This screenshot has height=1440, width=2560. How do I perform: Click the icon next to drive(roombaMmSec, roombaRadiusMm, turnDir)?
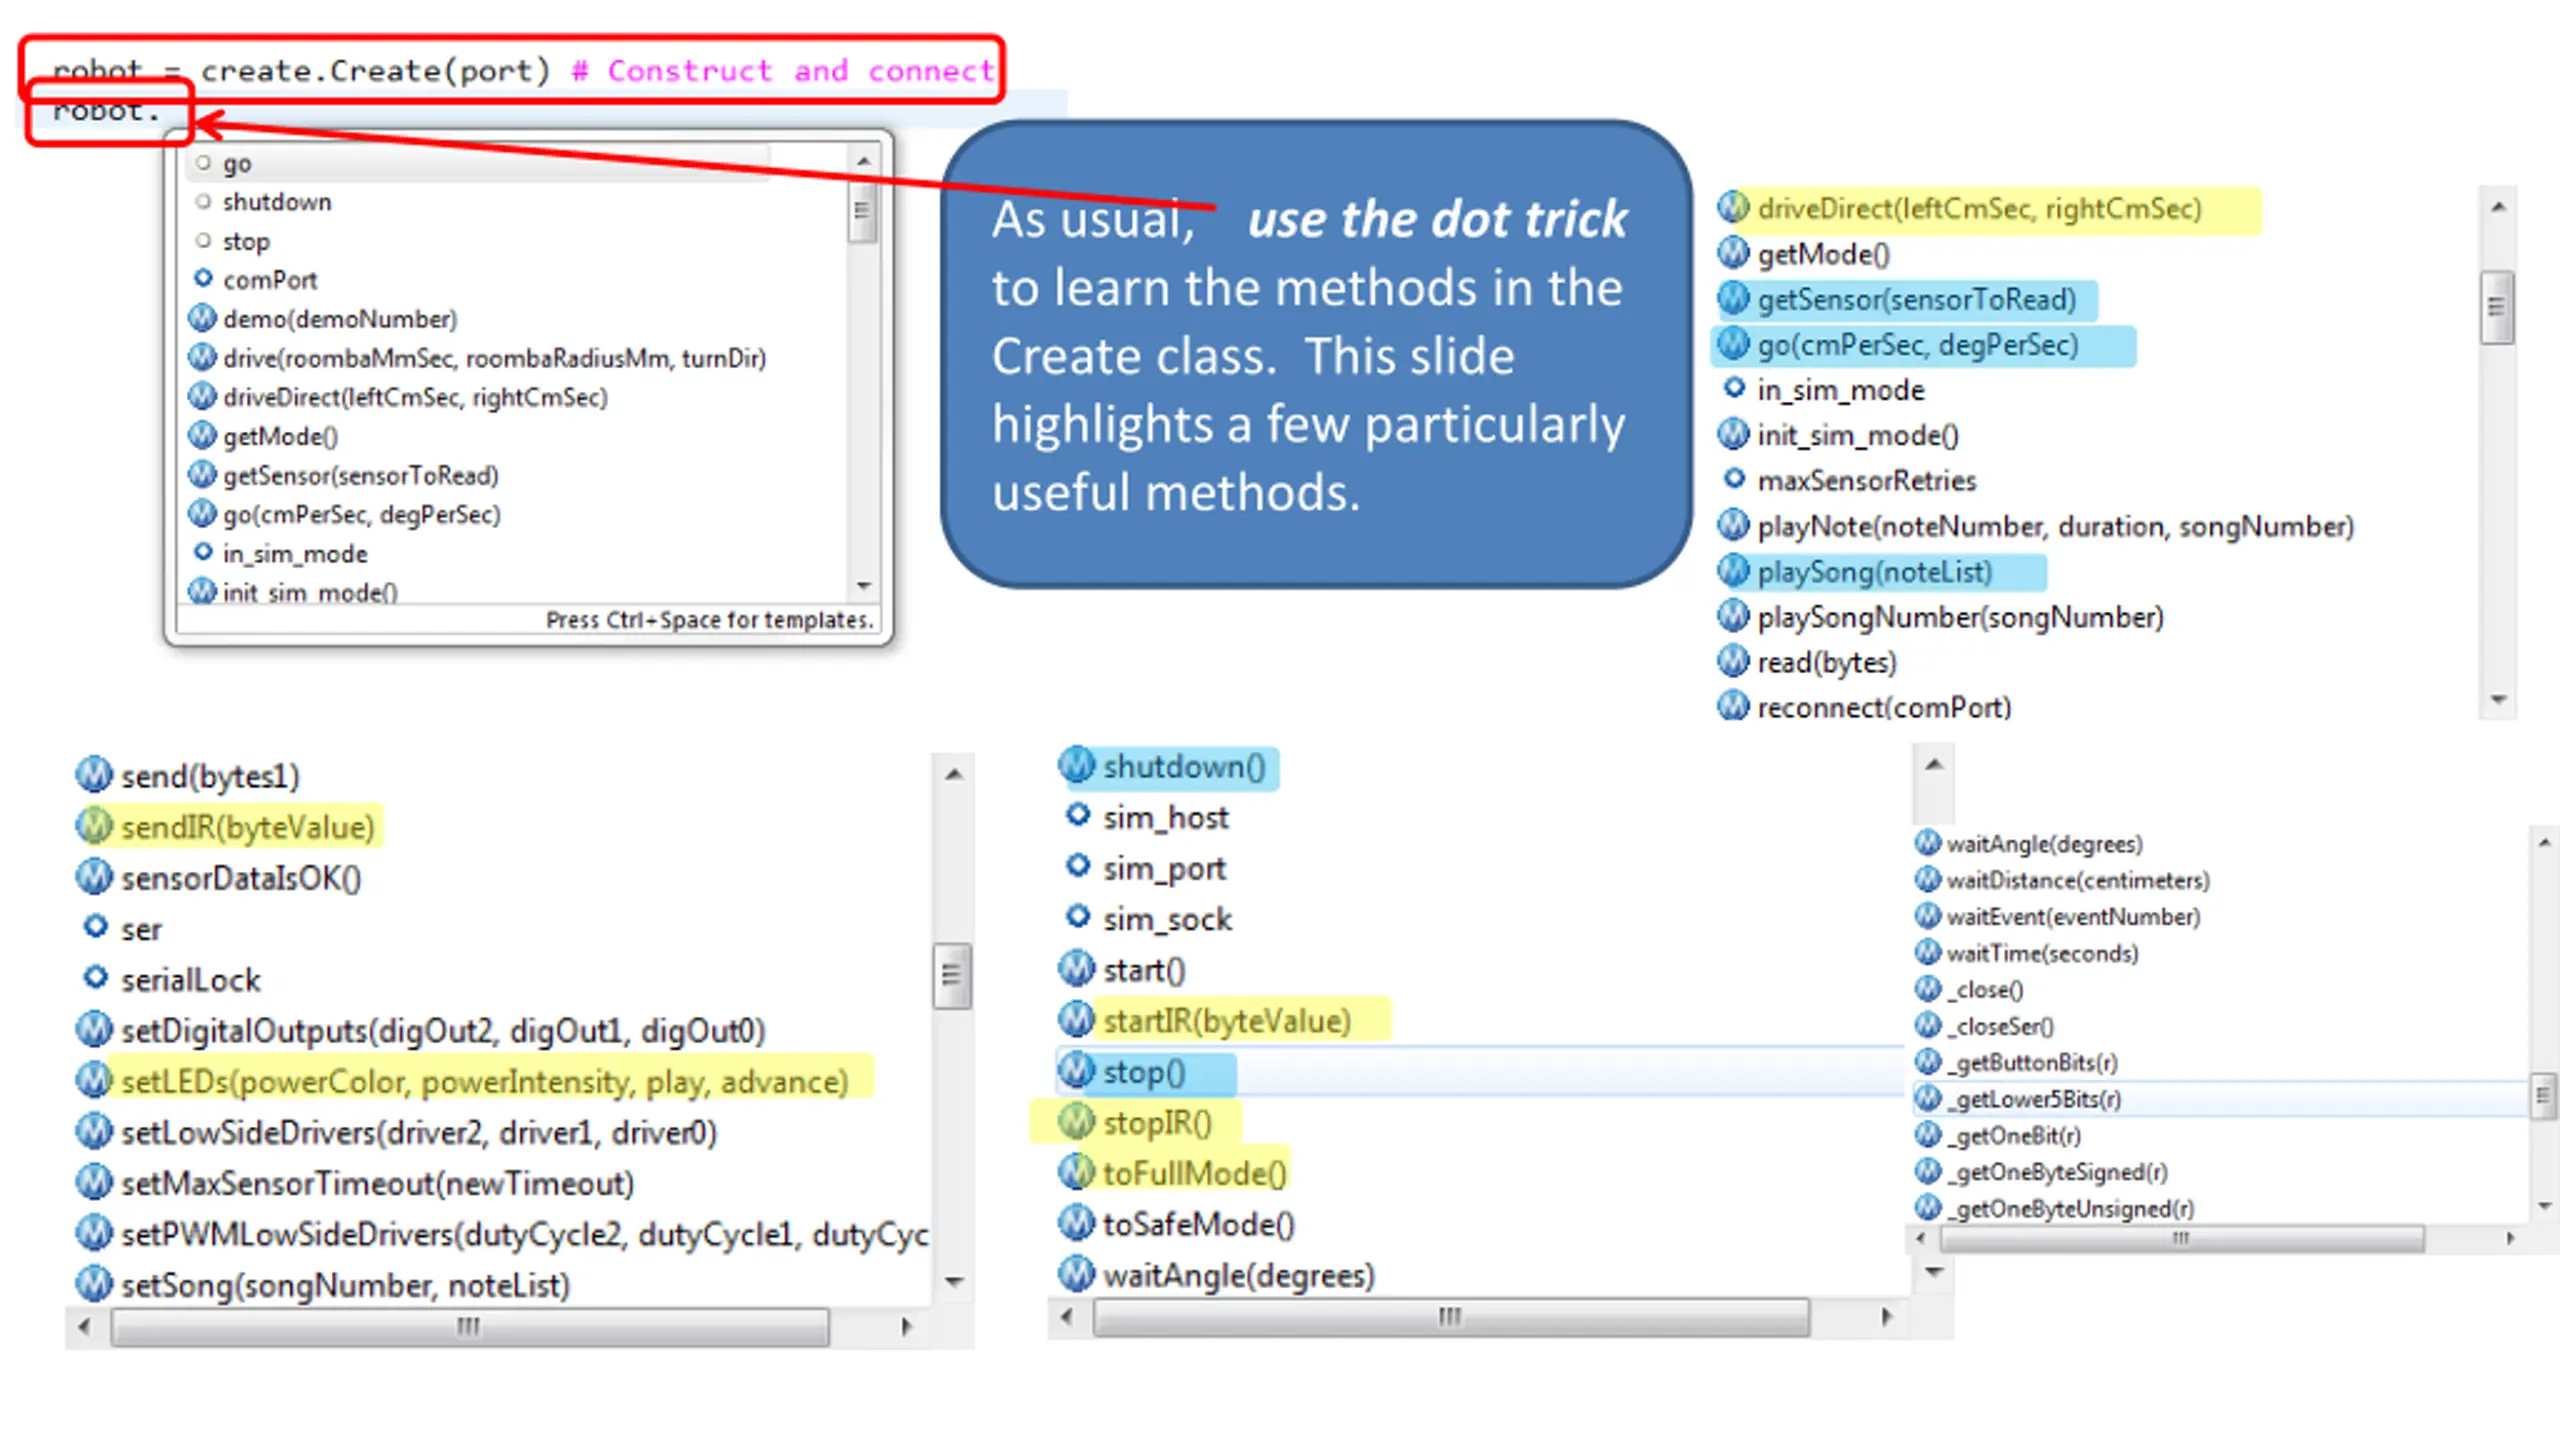click(x=202, y=357)
